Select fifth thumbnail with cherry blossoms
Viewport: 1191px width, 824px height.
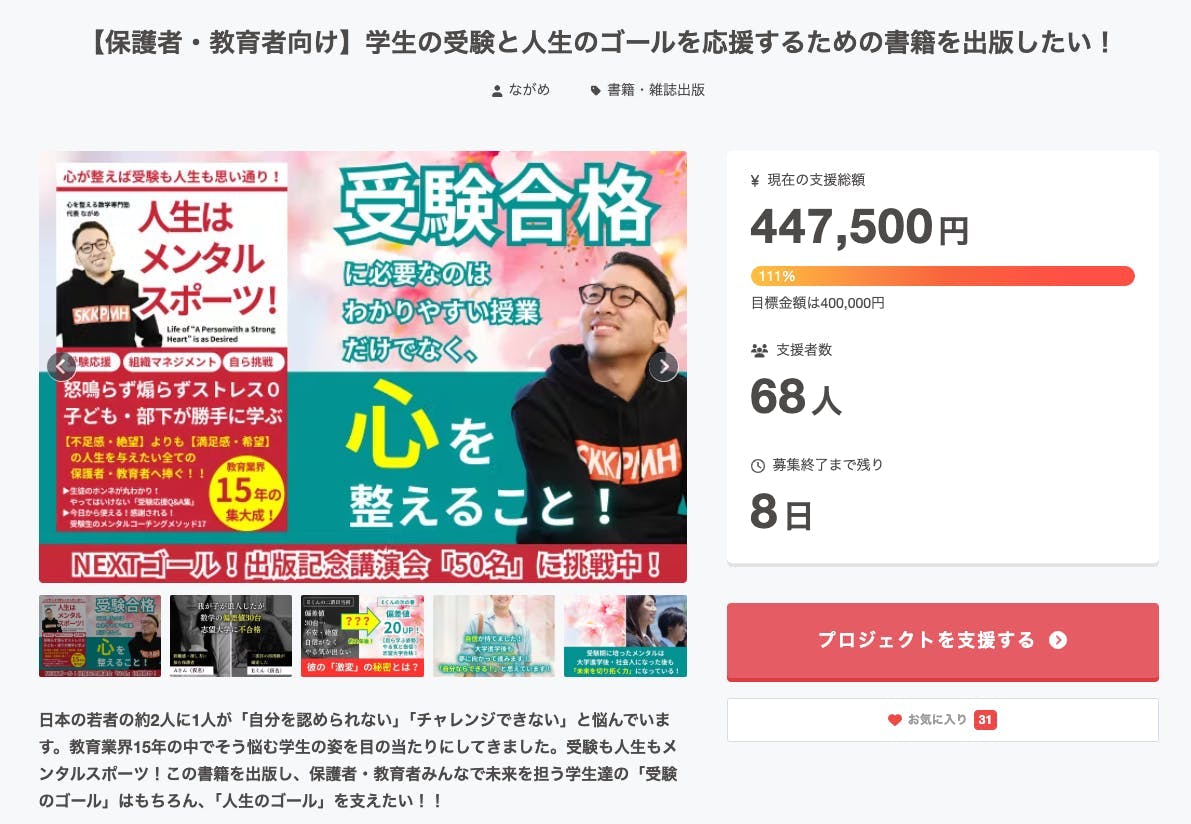click(625, 636)
